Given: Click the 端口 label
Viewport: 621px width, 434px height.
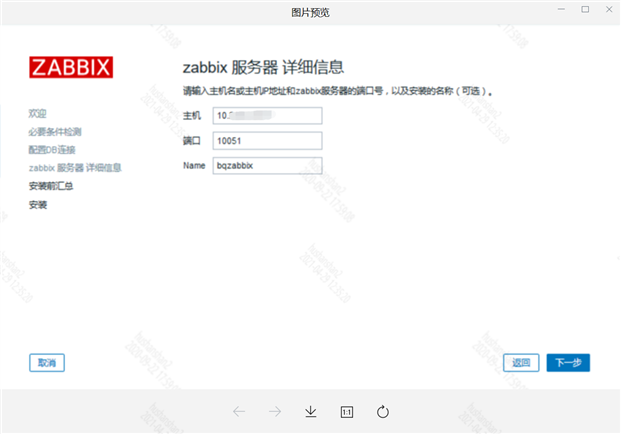Looking at the screenshot, I should point(192,141).
